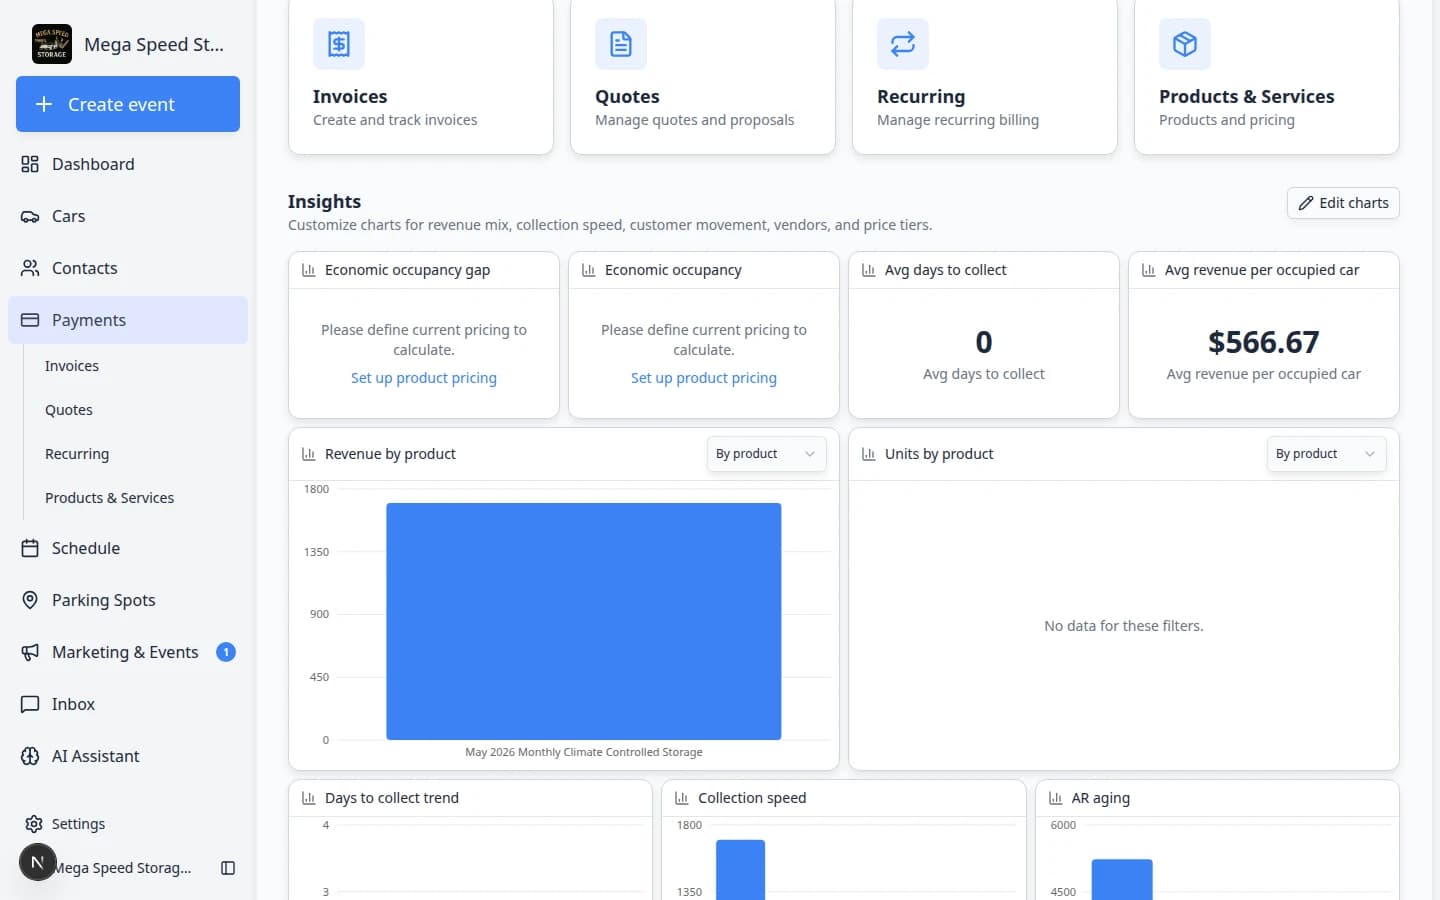
Task: Click the user avatar N
Action: pyautogui.click(x=38, y=862)
